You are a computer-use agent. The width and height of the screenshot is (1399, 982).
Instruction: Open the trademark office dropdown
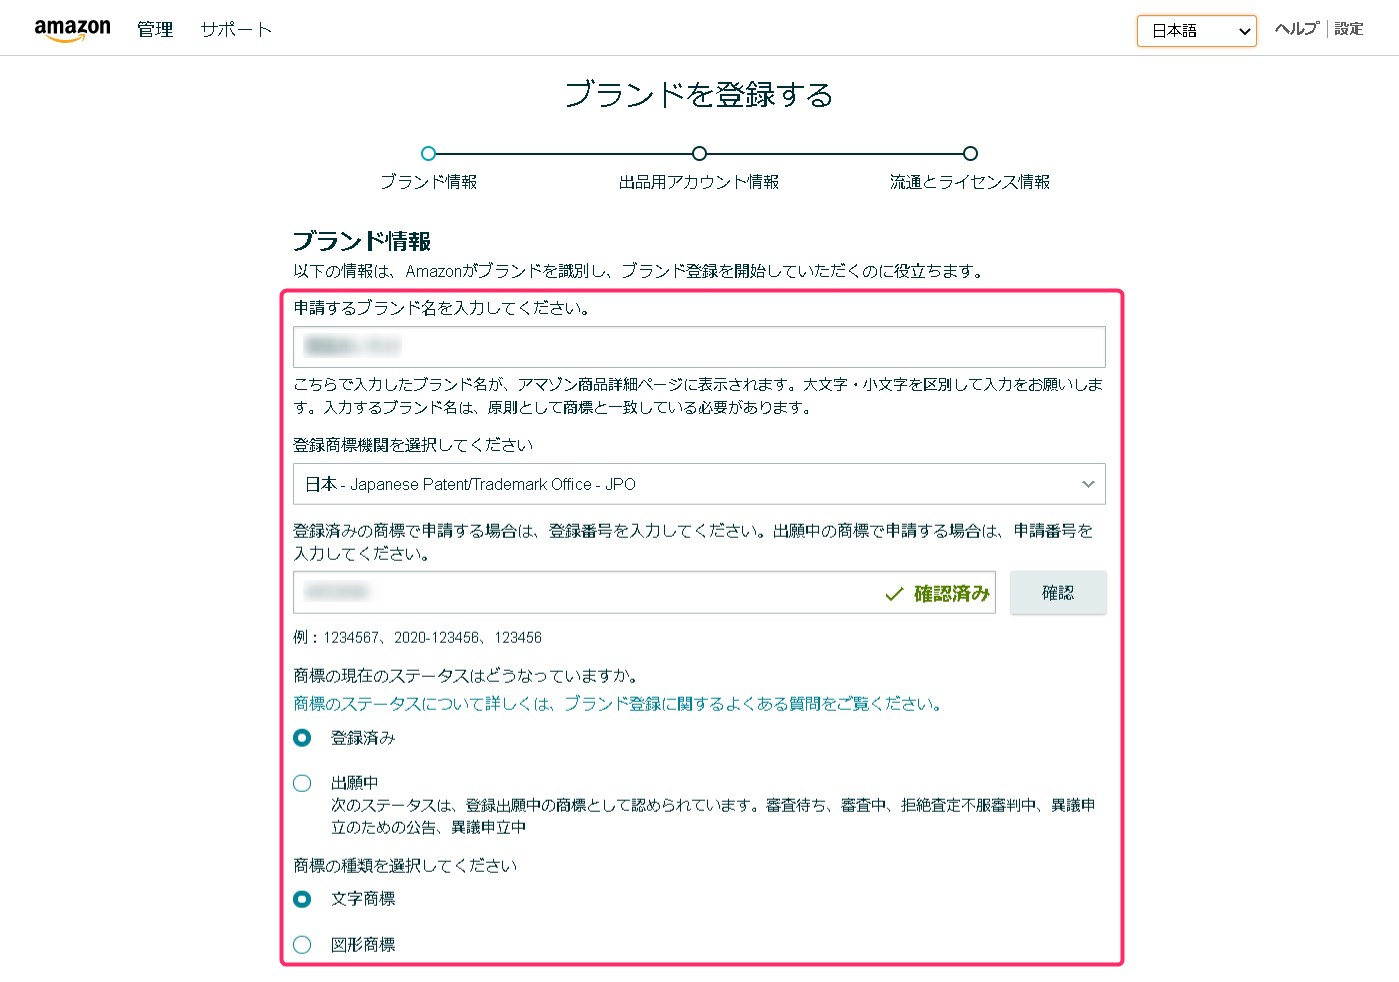698,484
